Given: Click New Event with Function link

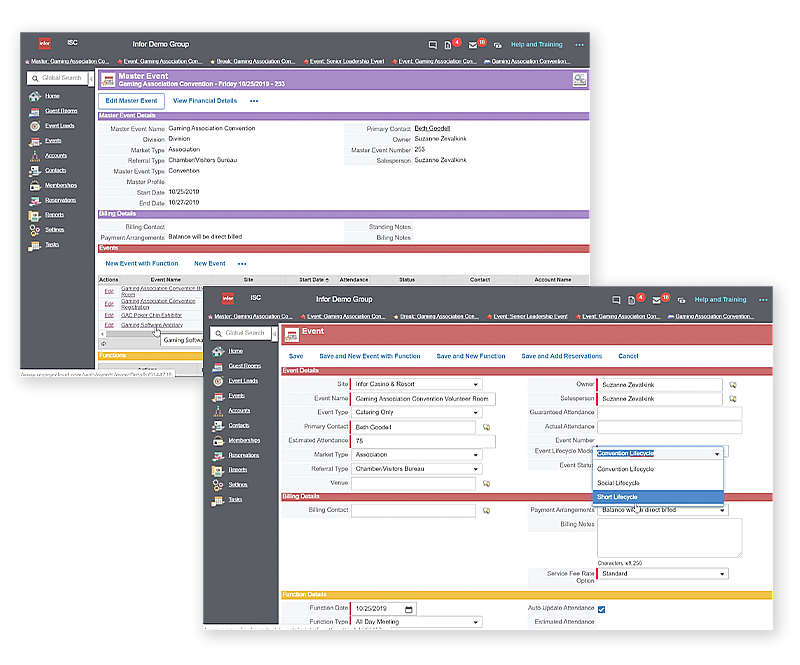Looking at the screenshot, I should (x=141, y=264).
